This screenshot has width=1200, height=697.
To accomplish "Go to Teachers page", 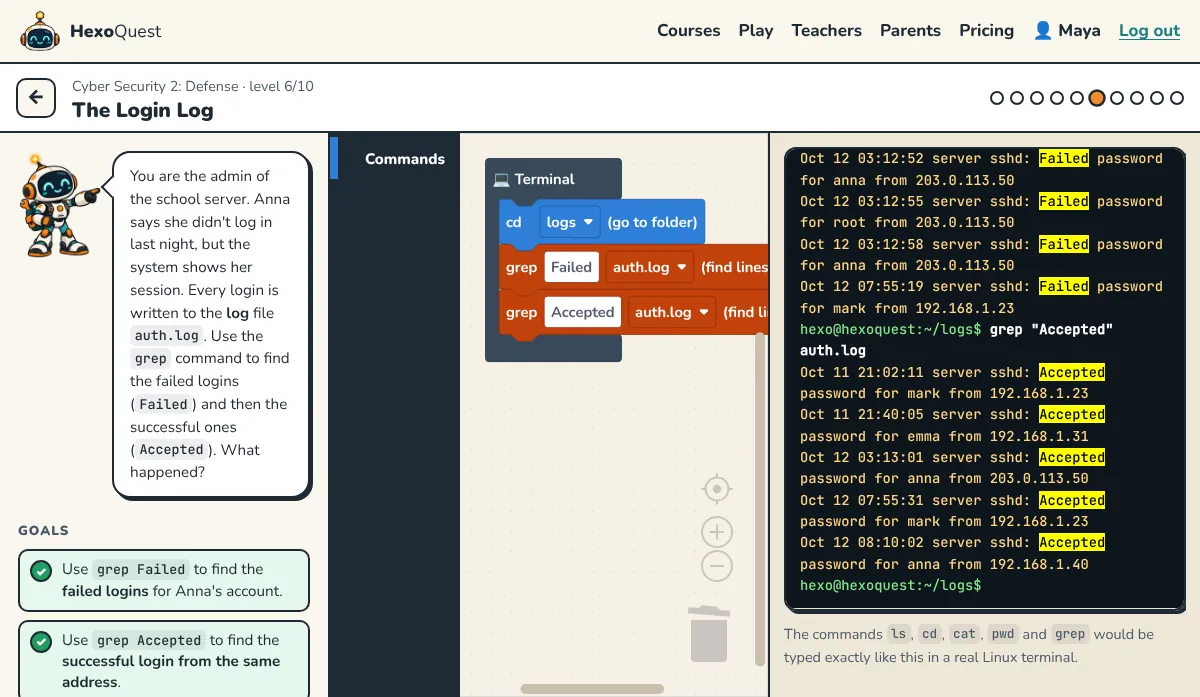I will click(826, 30).
